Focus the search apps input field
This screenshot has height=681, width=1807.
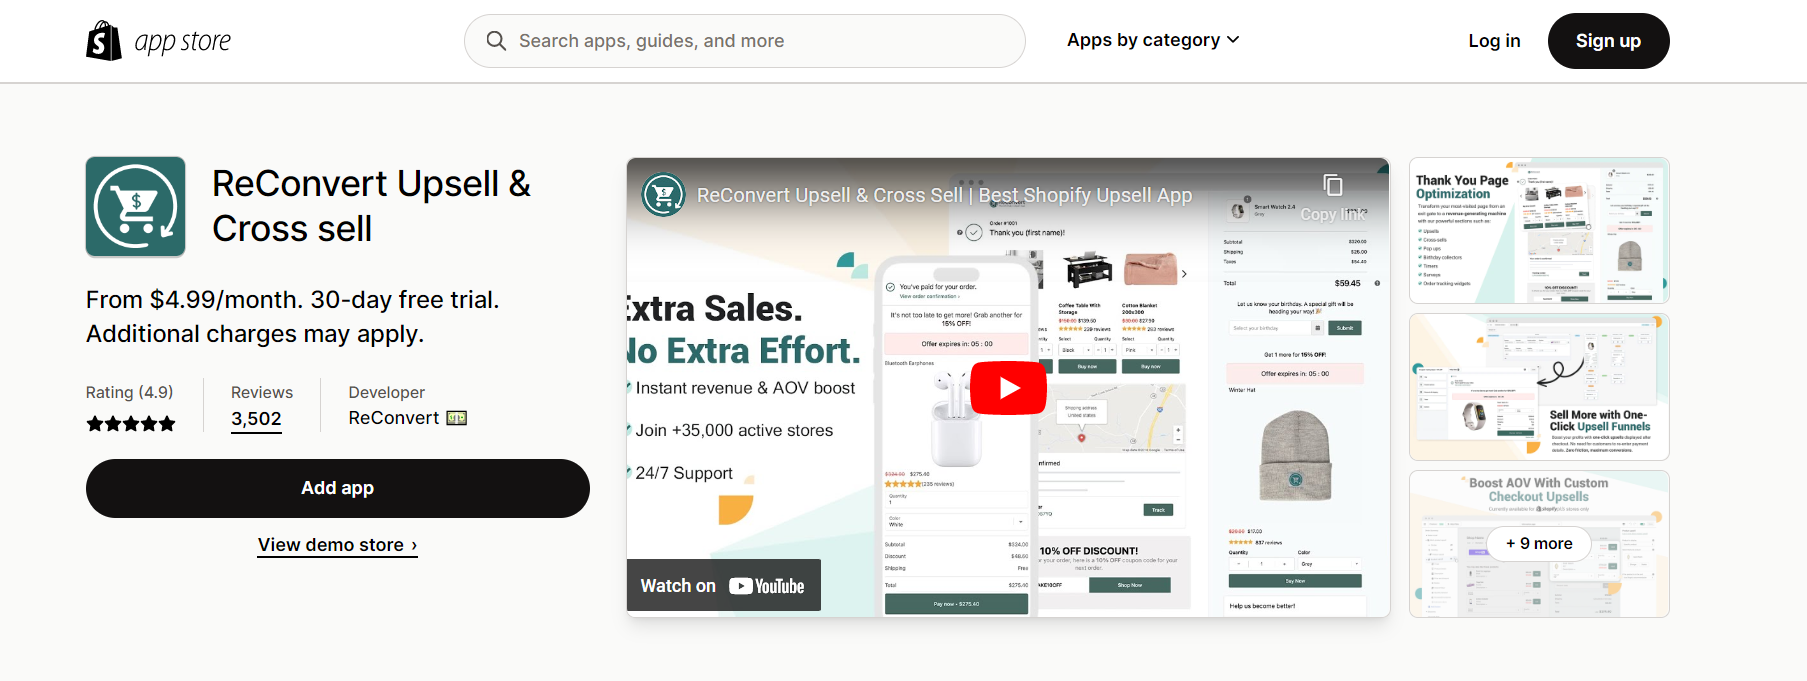745,41
